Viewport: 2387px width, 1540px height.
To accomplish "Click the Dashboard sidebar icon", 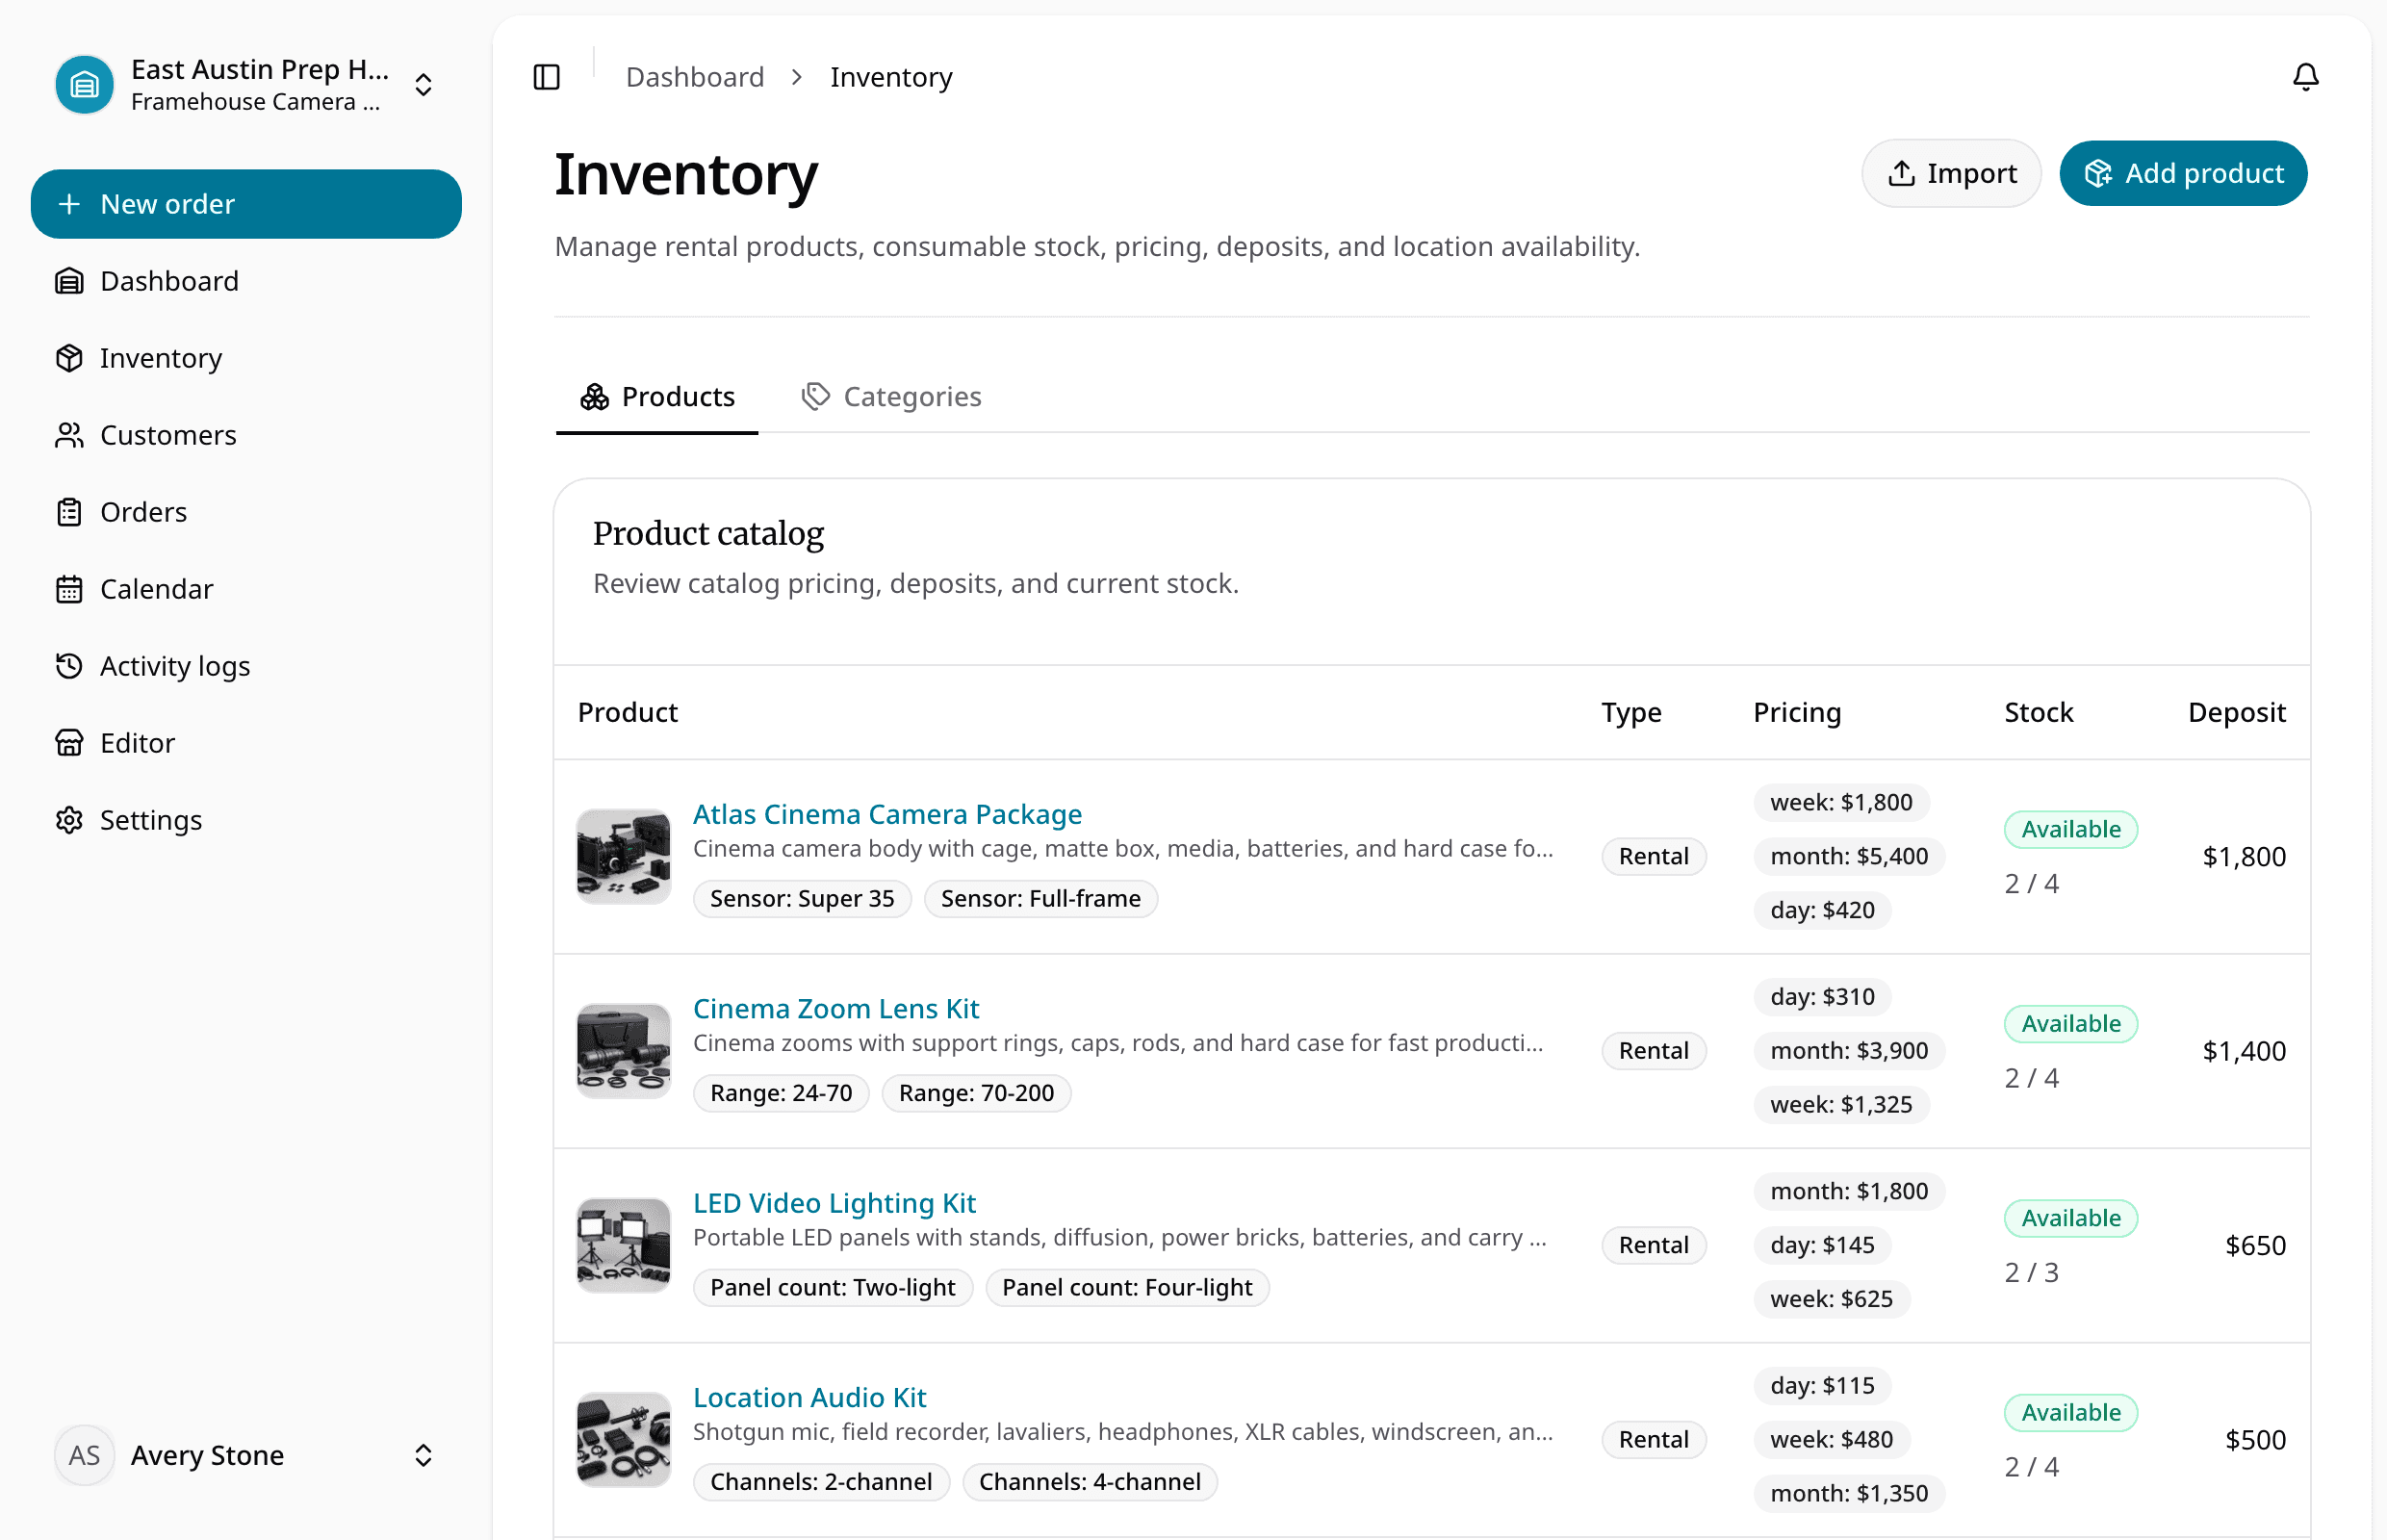I will tap(69, 281).
